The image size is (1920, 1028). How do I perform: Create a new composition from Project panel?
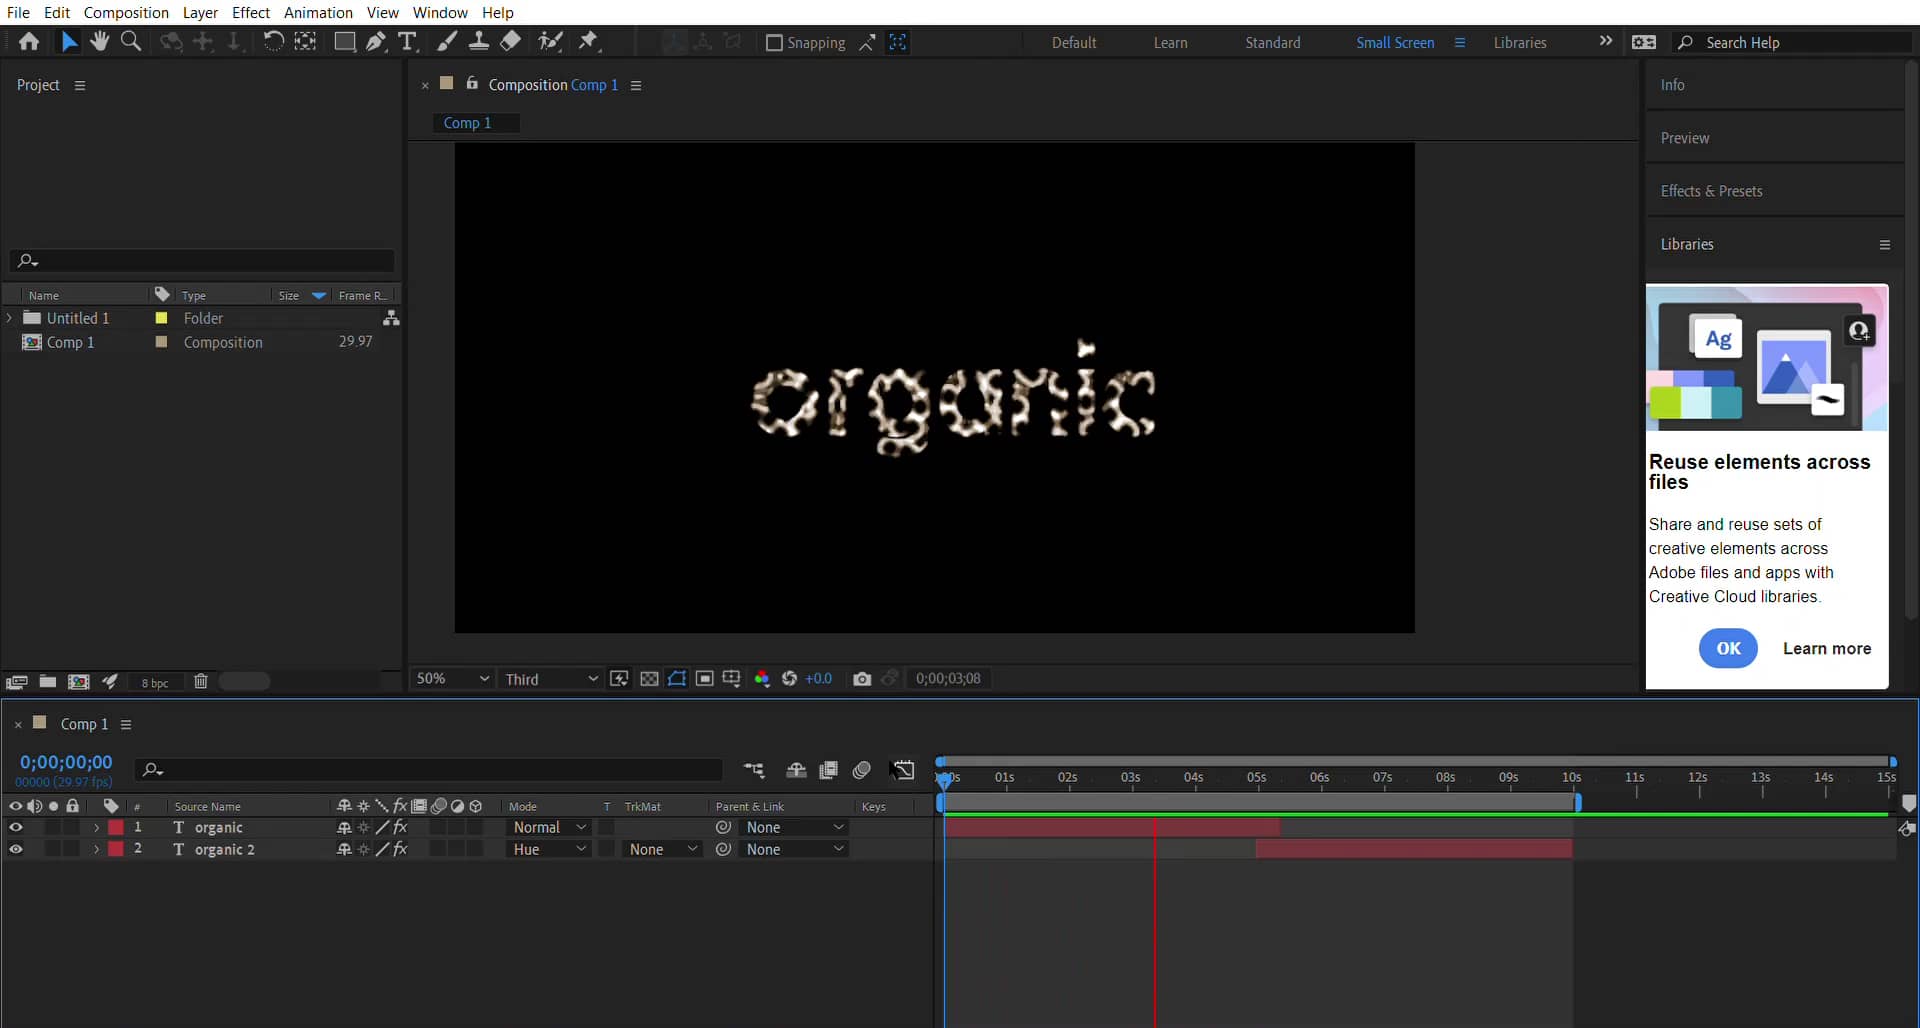point(78,682)
